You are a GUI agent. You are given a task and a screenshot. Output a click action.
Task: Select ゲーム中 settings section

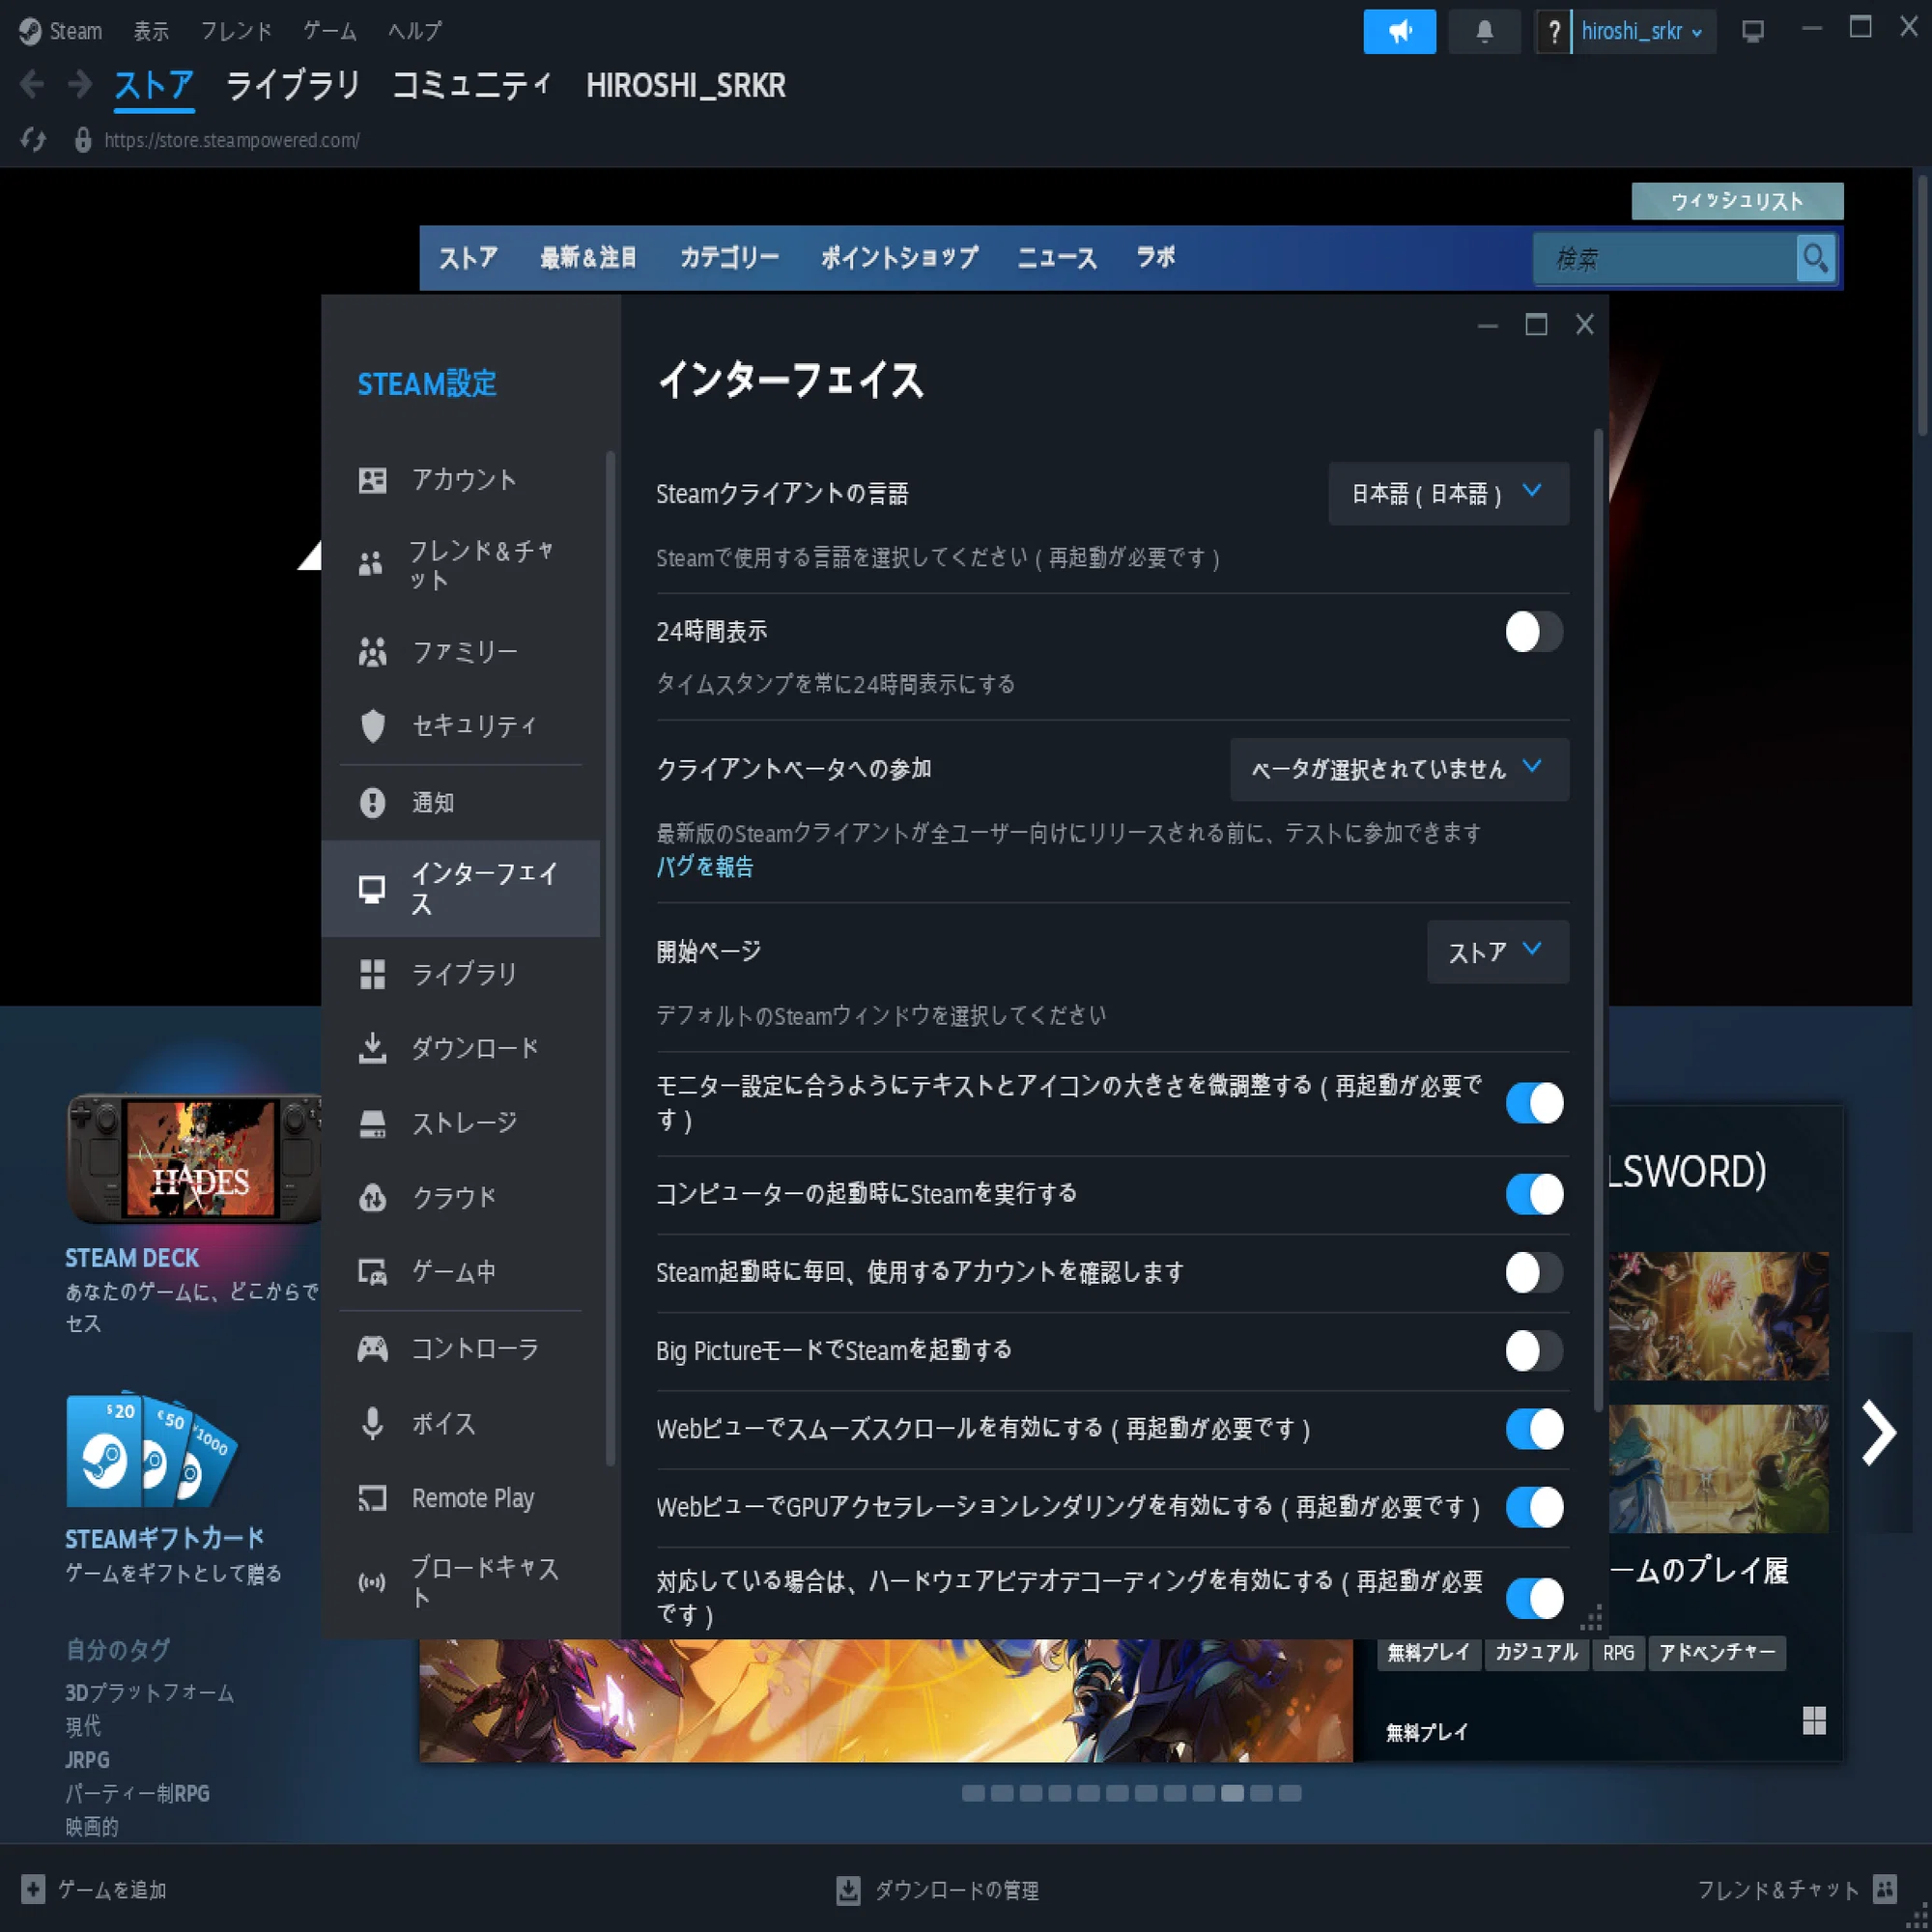coord(460,1272)
